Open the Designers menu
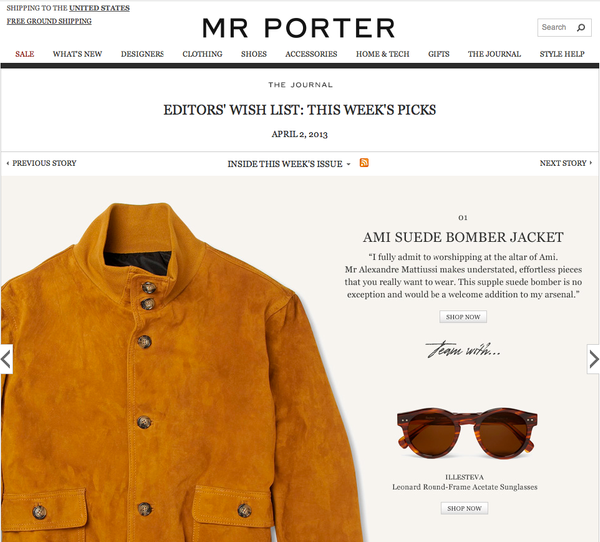600x542 pixels. 142,54
